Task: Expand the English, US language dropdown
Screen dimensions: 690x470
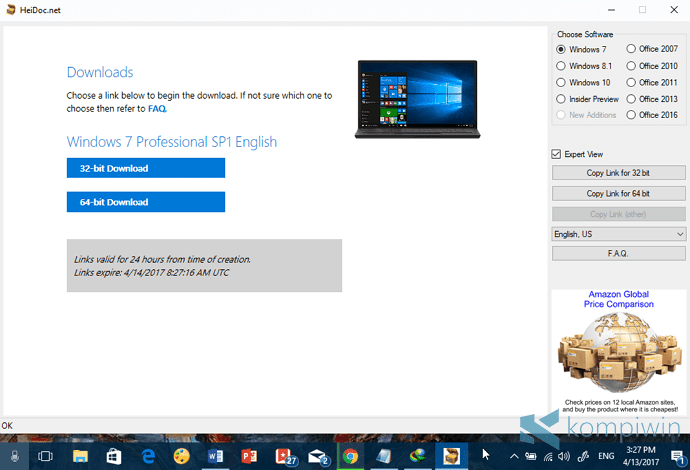Action: click(x=618, y=234)
